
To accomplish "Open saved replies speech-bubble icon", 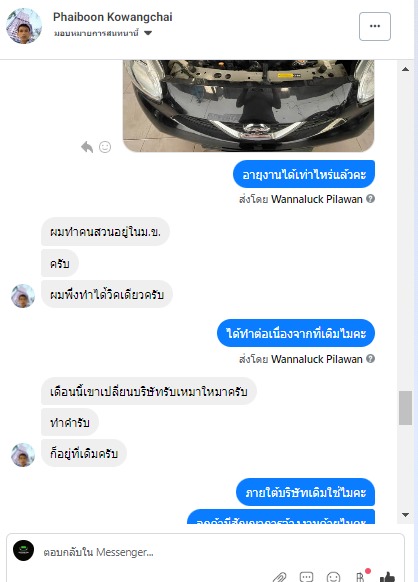I will coord(306,577).
